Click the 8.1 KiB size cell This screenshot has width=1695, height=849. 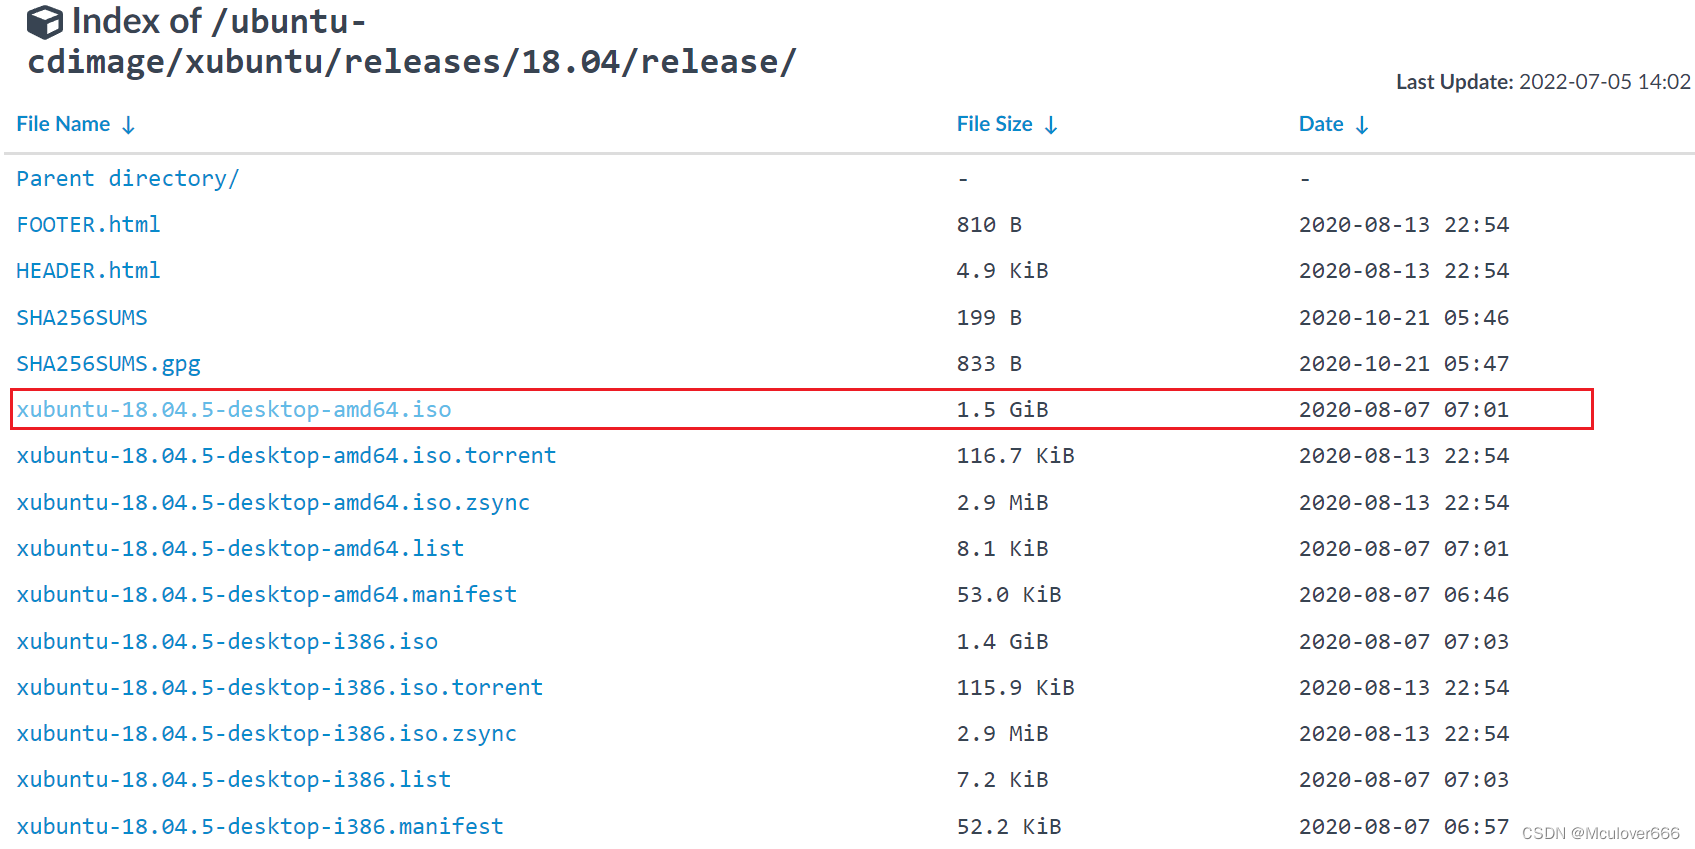tap(1002, 549)
